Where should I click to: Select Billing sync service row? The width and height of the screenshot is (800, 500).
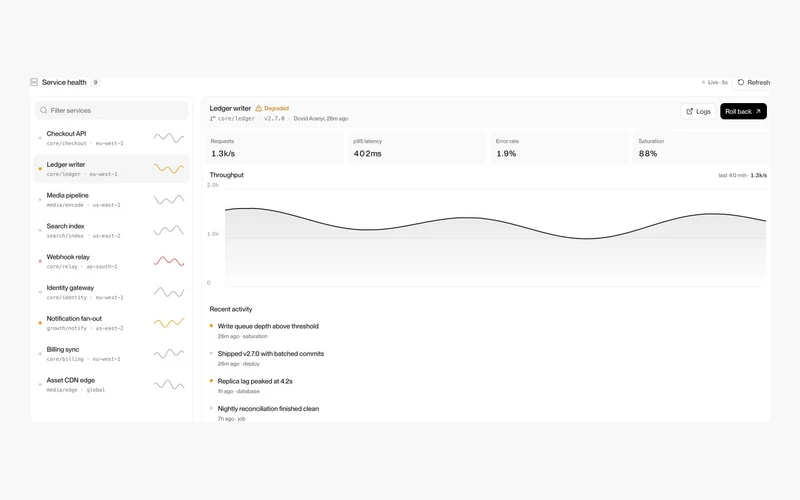(112, 354)
